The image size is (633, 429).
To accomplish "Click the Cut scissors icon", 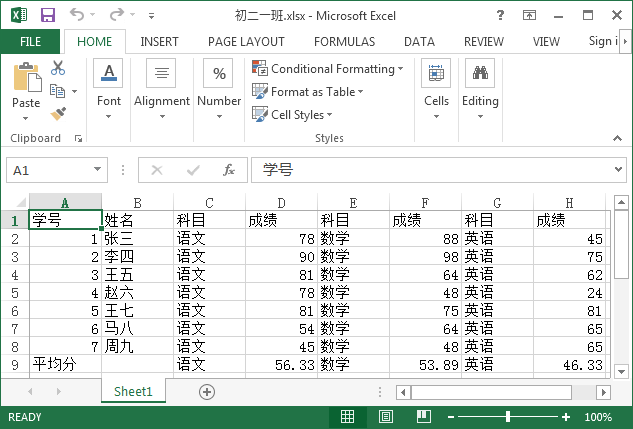I will pos(58,68).
